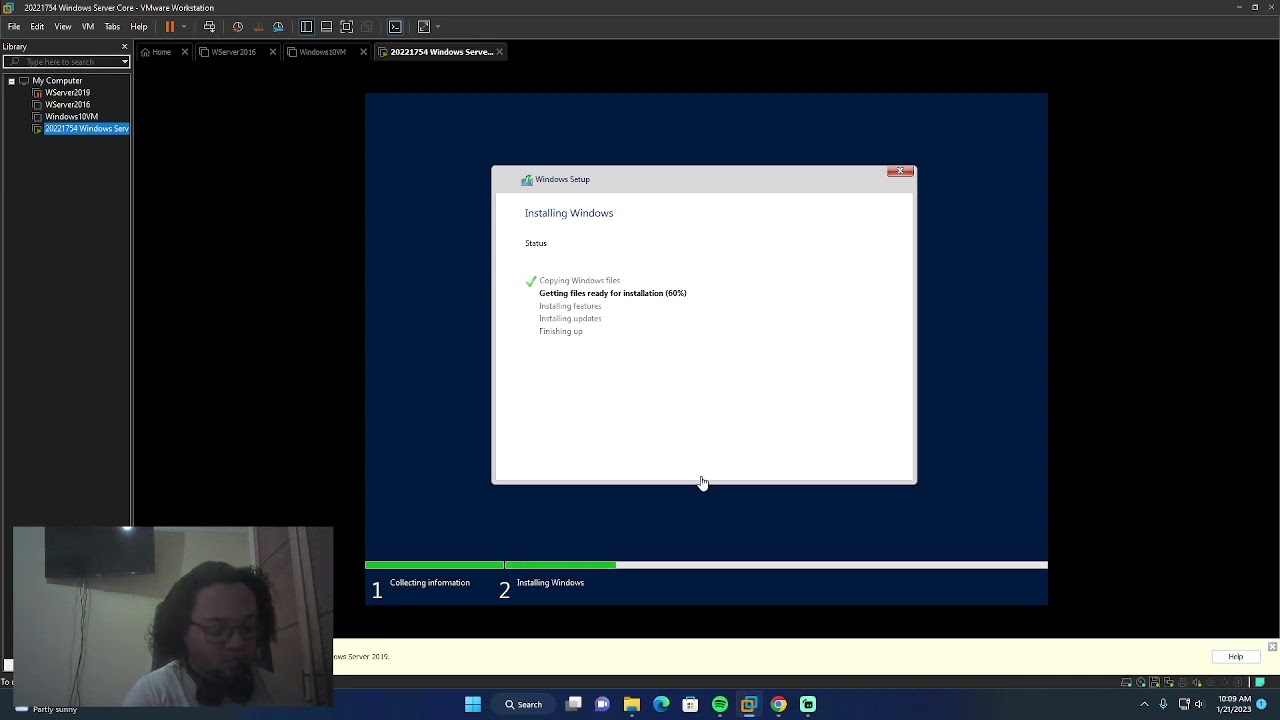Viewport: 1280px width, 720px height.
Task: Dismiss the yellow hint bar
Action: 1272,647
